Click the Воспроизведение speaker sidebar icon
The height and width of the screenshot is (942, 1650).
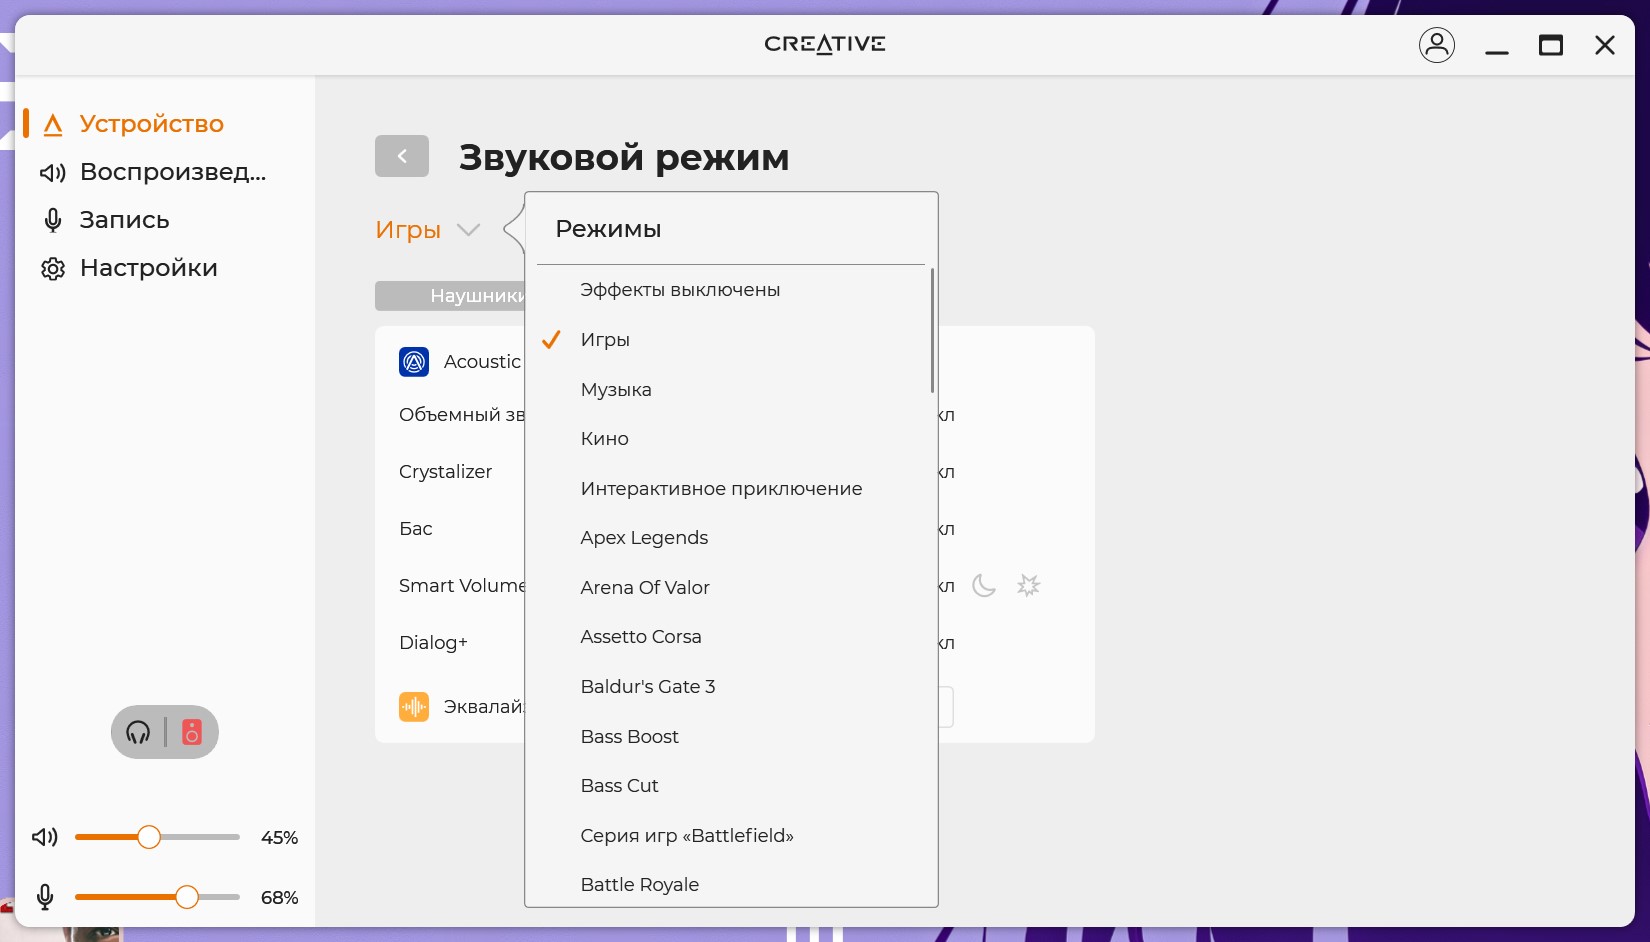[53, 173]
